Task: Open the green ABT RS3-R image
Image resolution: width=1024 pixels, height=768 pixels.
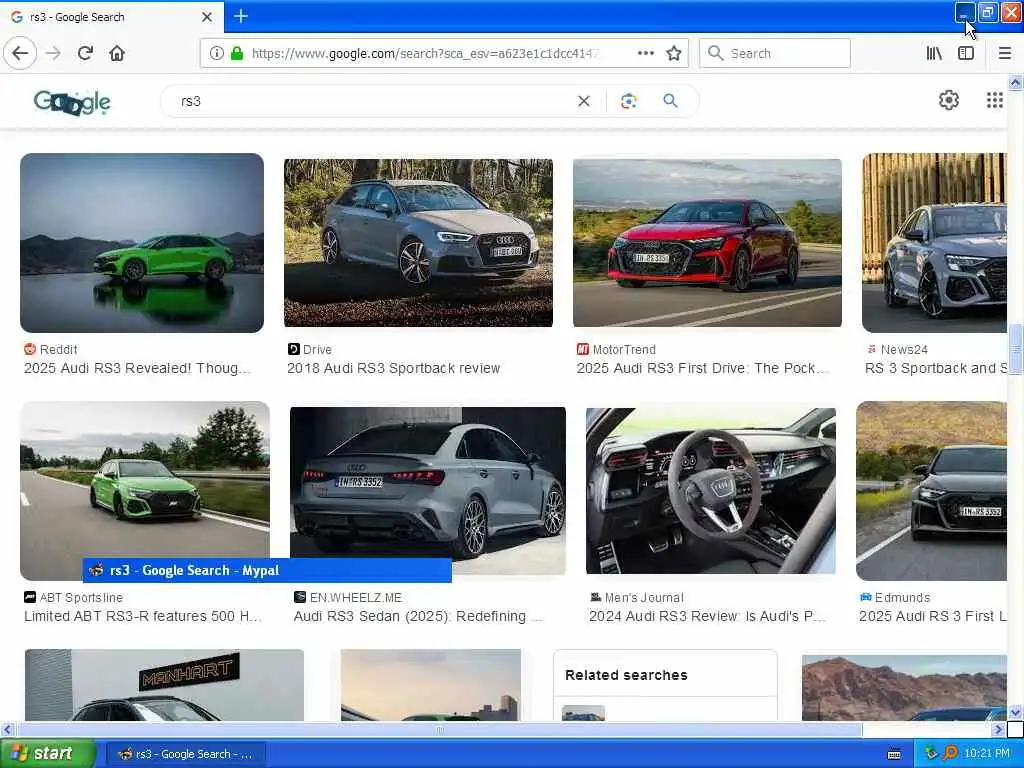Action: coord(144,490)
